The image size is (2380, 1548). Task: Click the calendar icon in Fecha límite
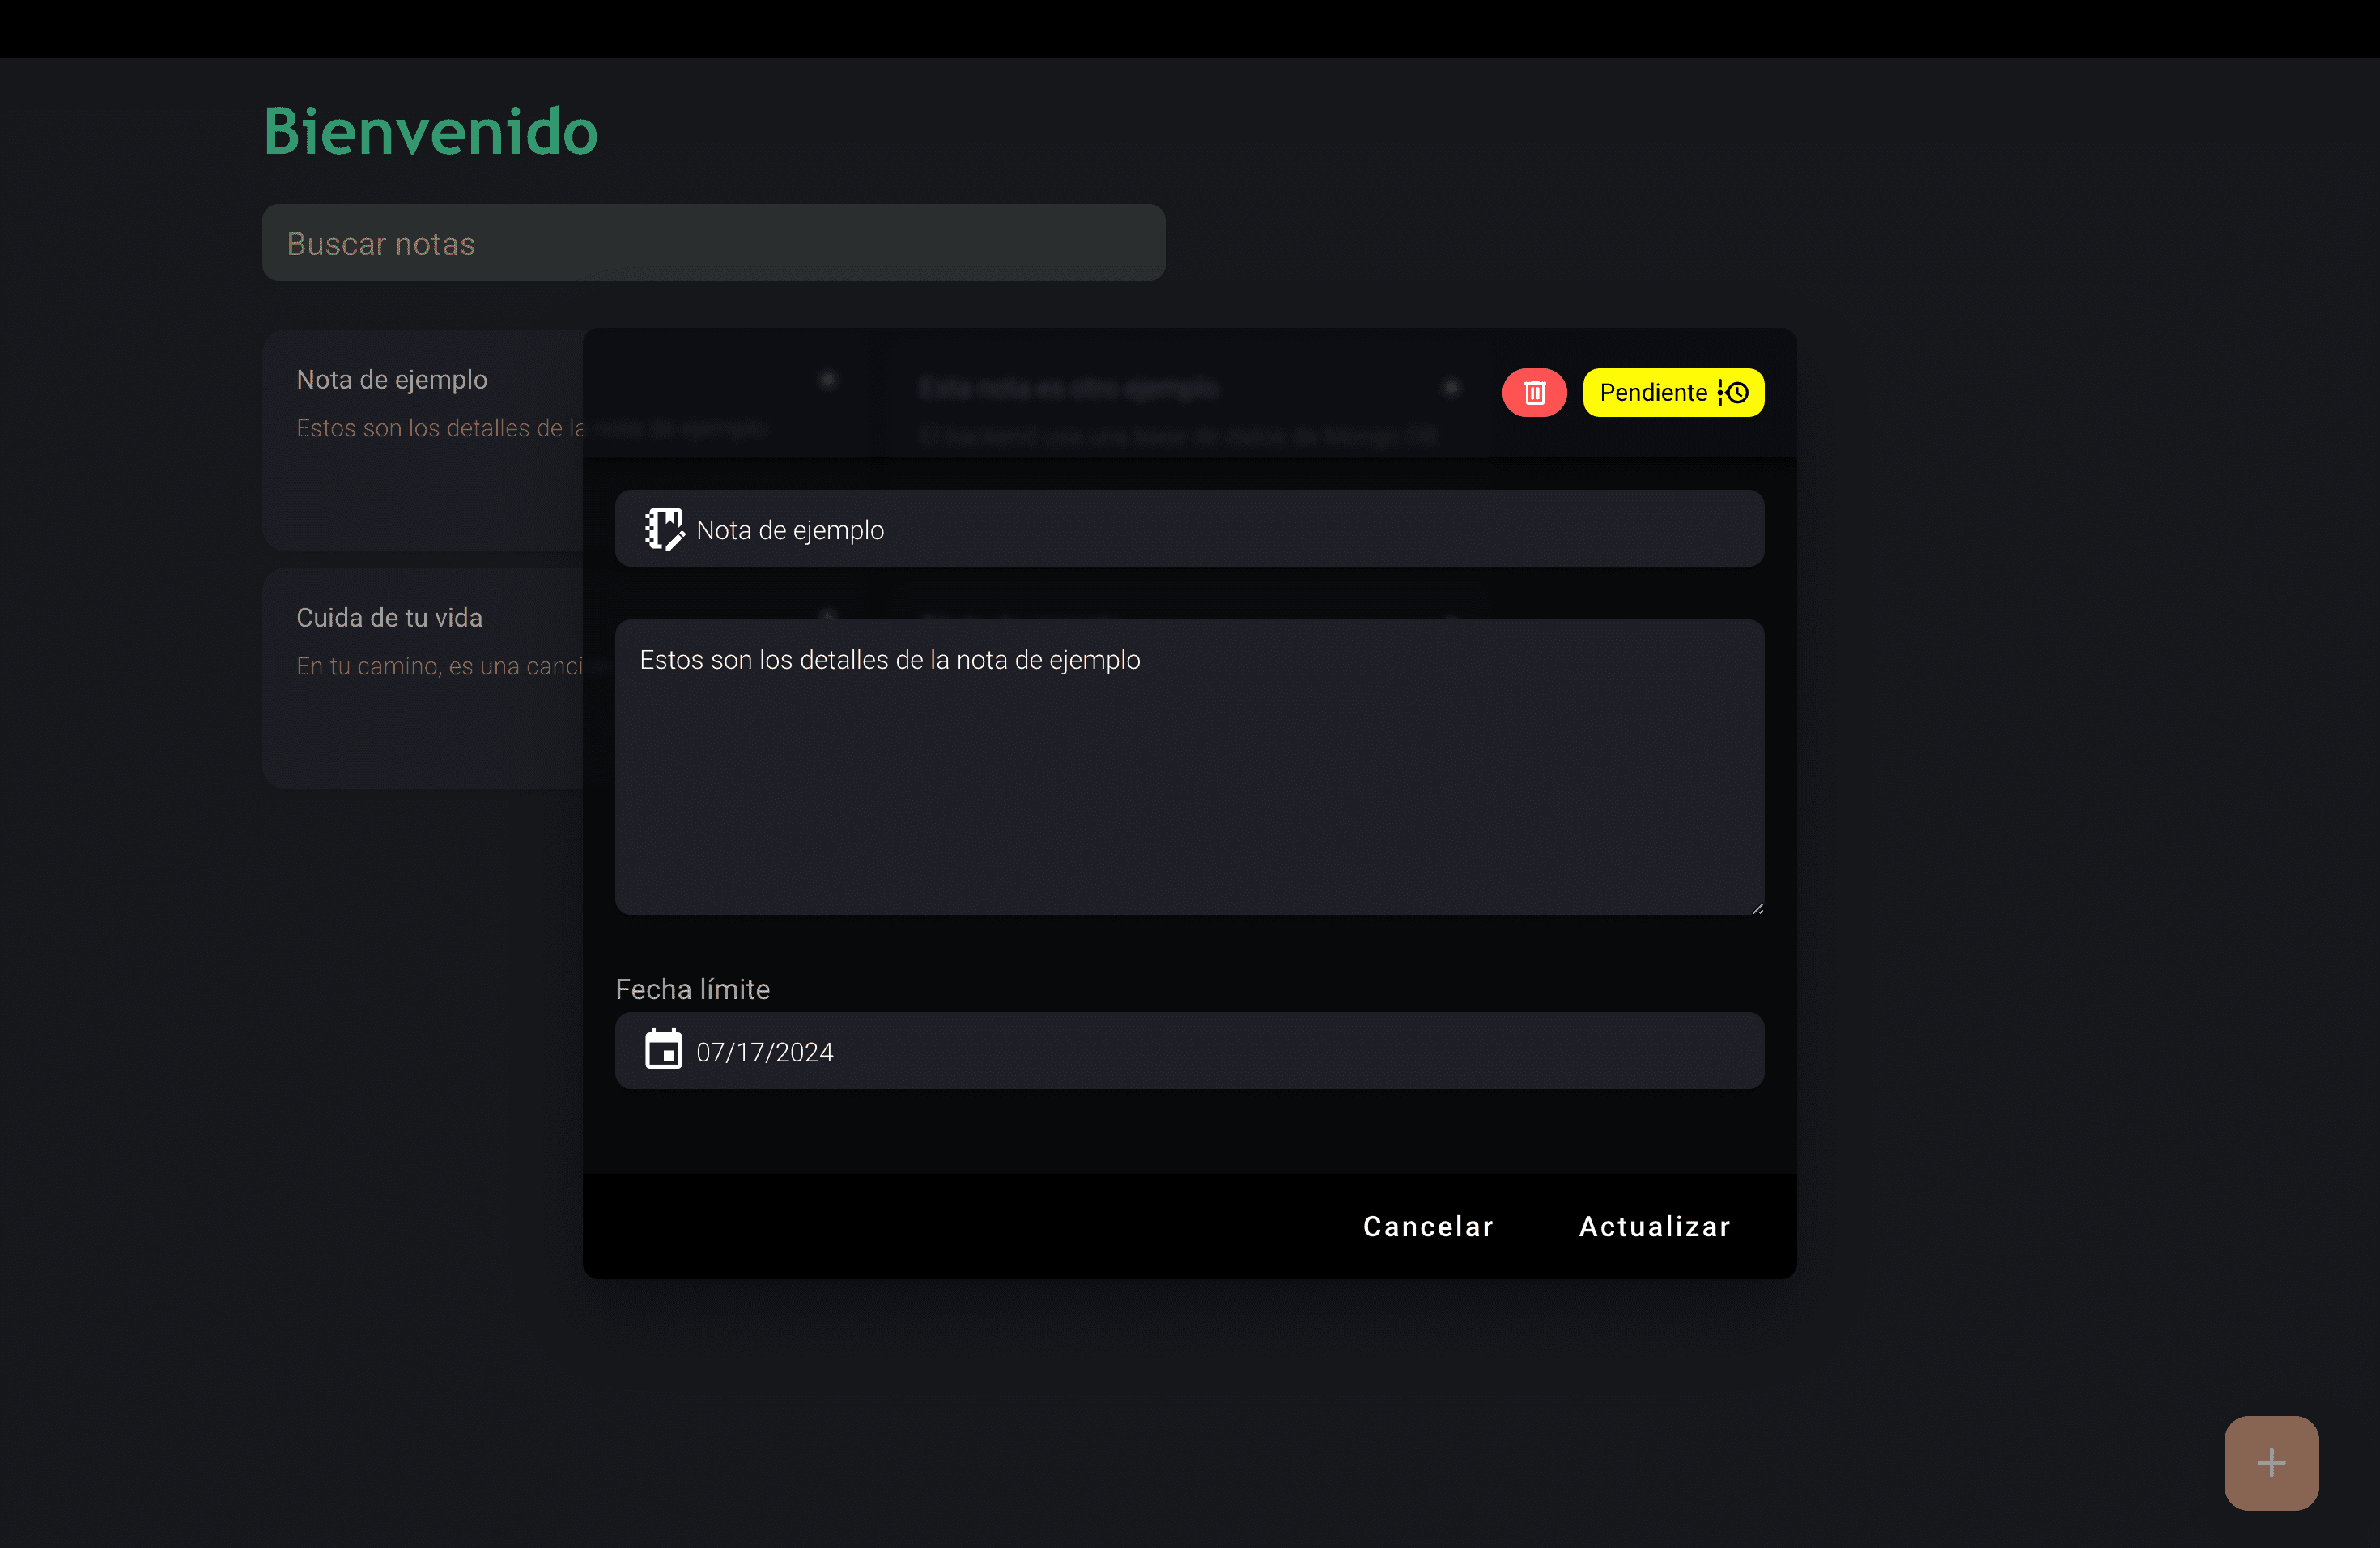[x=663, y=1050]
